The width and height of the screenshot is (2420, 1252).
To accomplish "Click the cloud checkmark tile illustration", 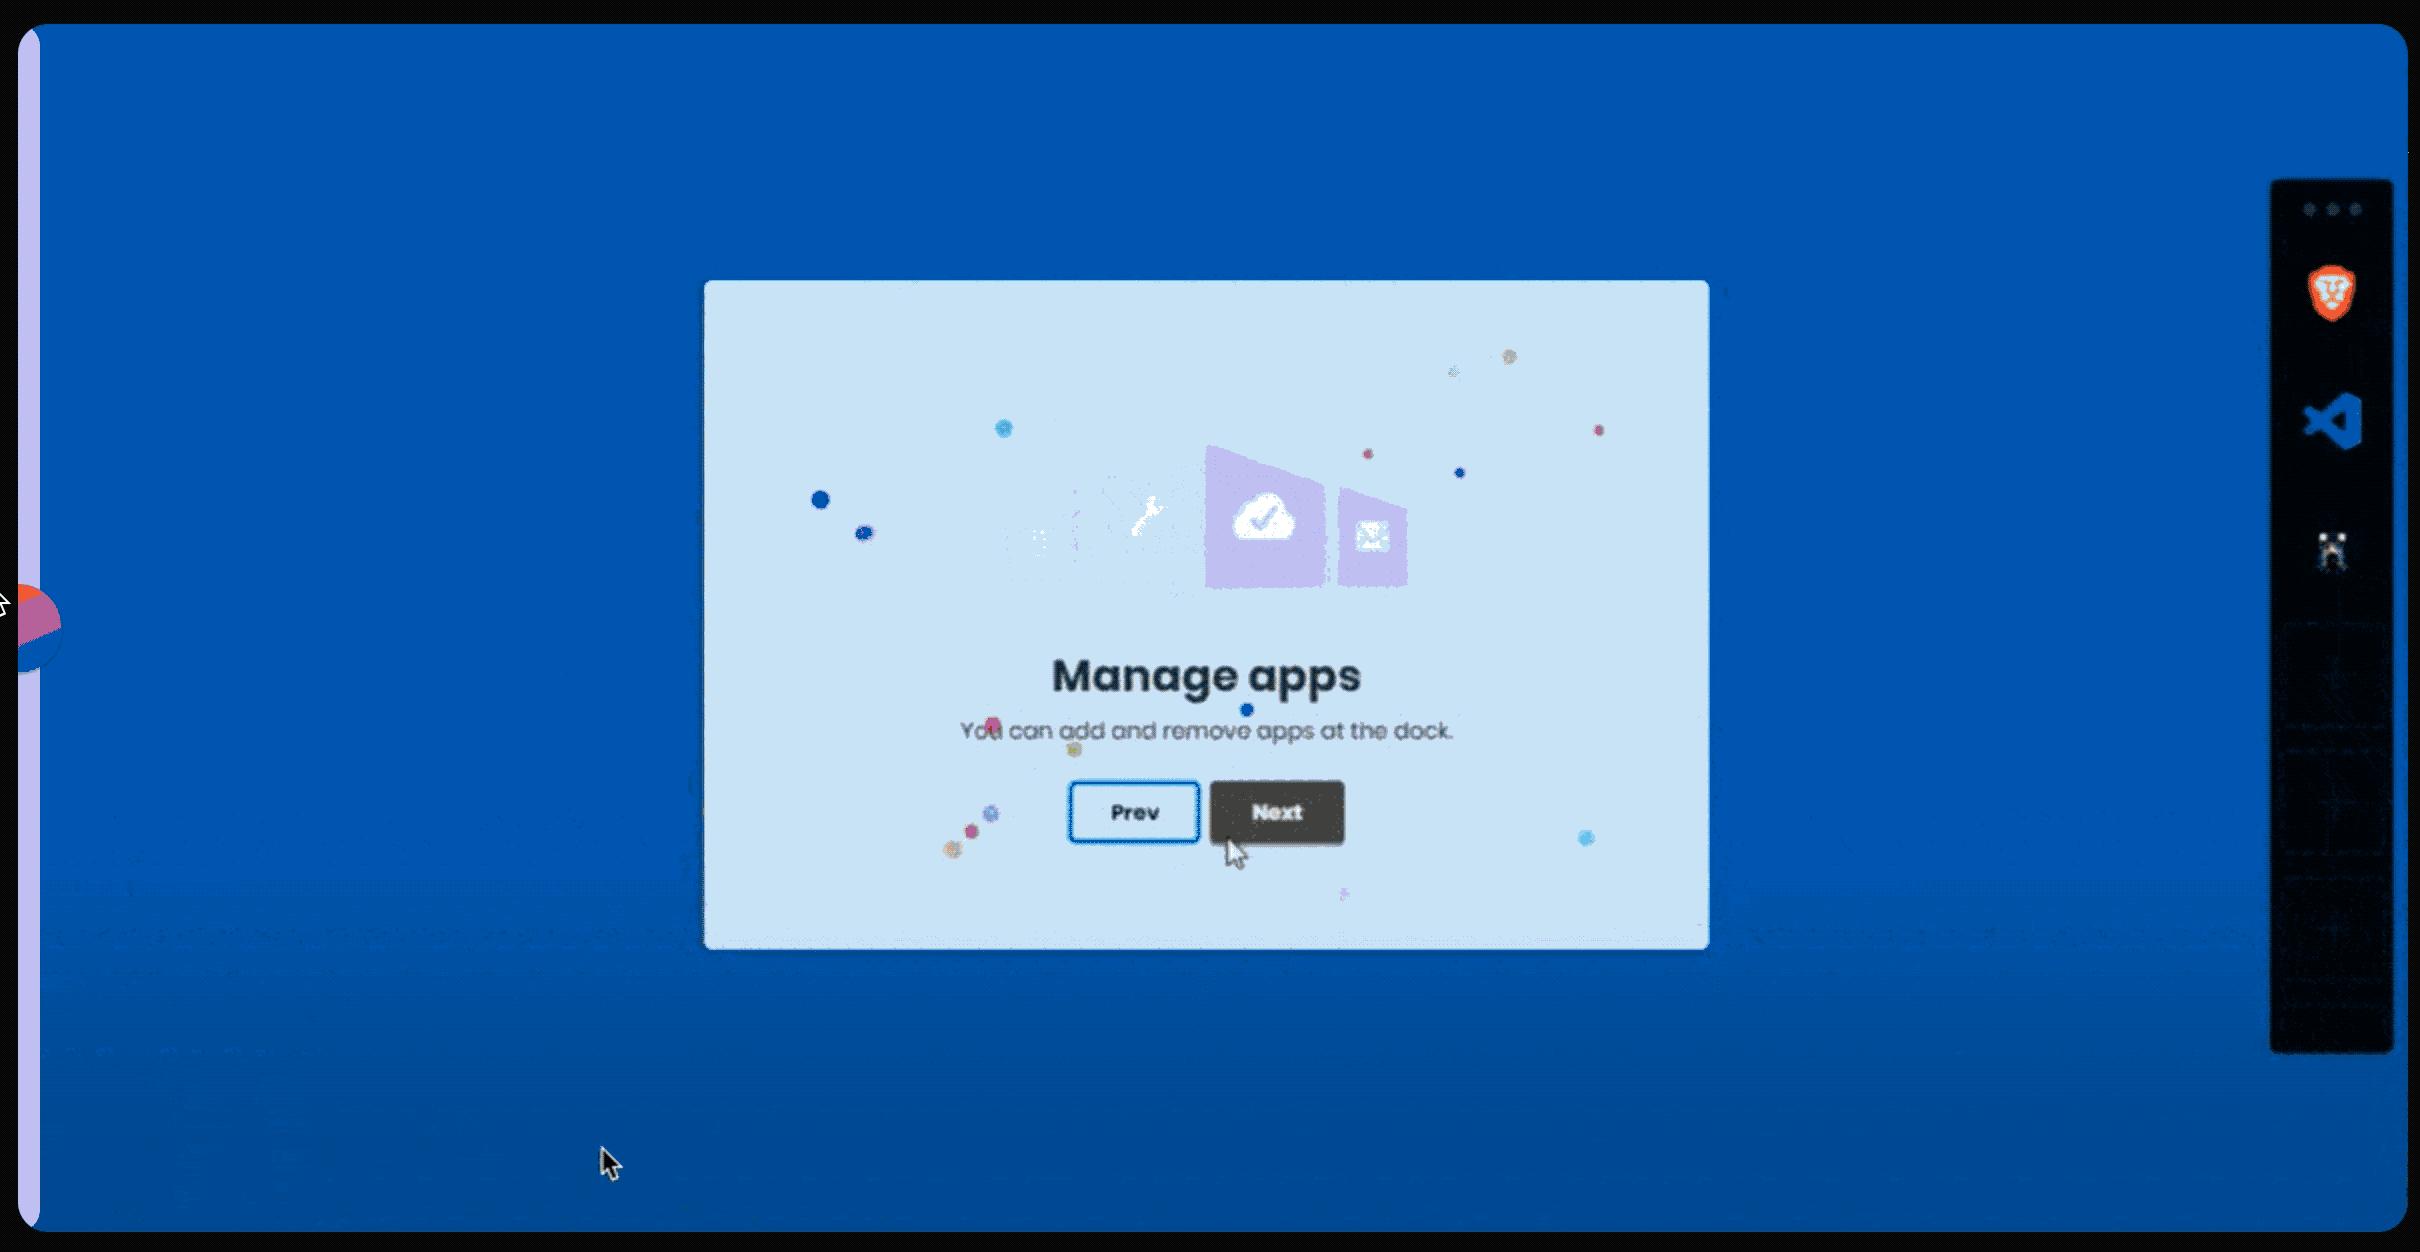I will tap(1264, 518).
